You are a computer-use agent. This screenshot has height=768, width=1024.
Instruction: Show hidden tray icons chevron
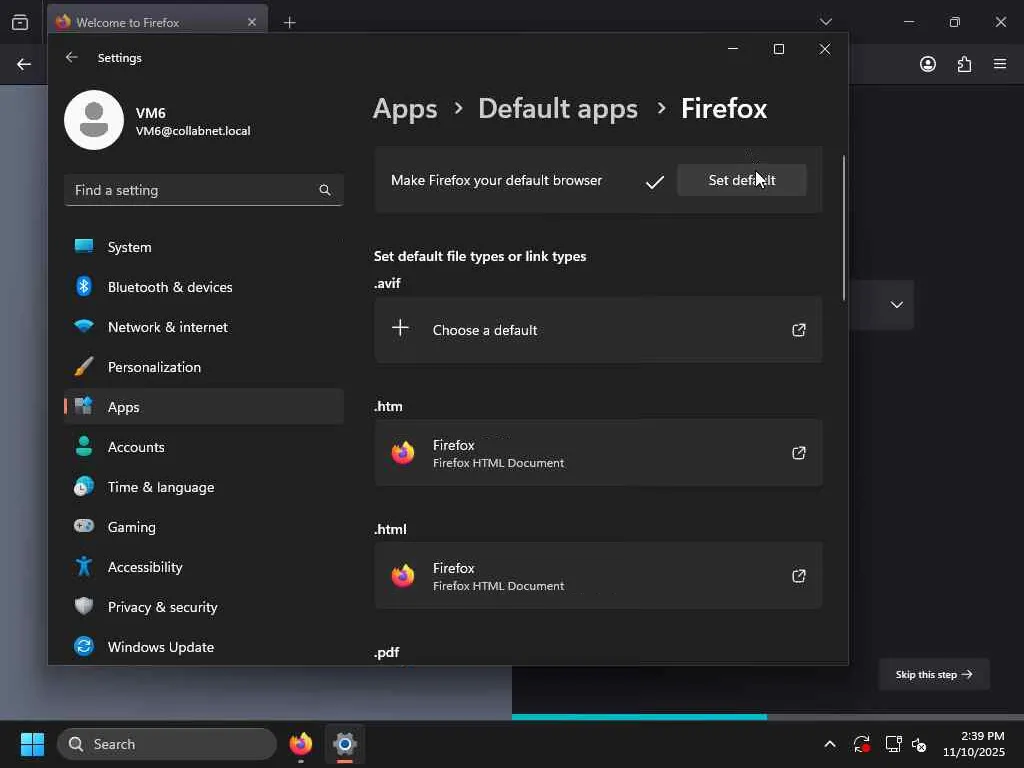click(x=829, y=744)
